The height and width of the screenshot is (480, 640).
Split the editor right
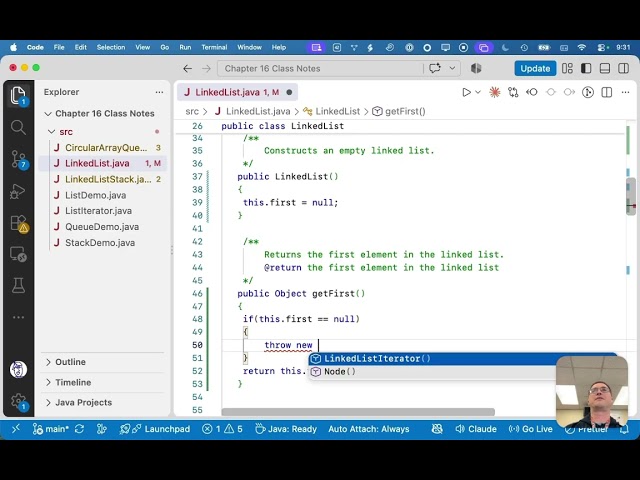click(x=607, y=93)
